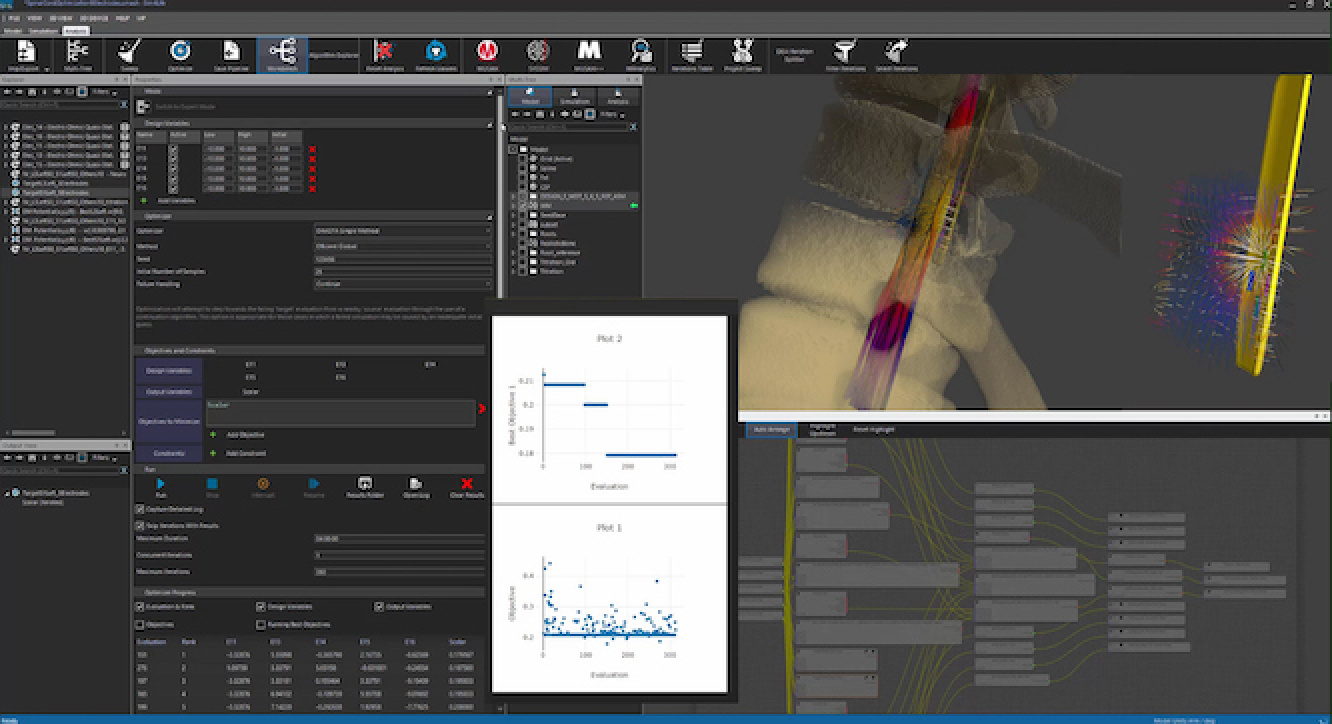The width and height of the screenshot is (1332, 724).
Task: Click the Sweep toolbar icon
Action: coord(128,50)
